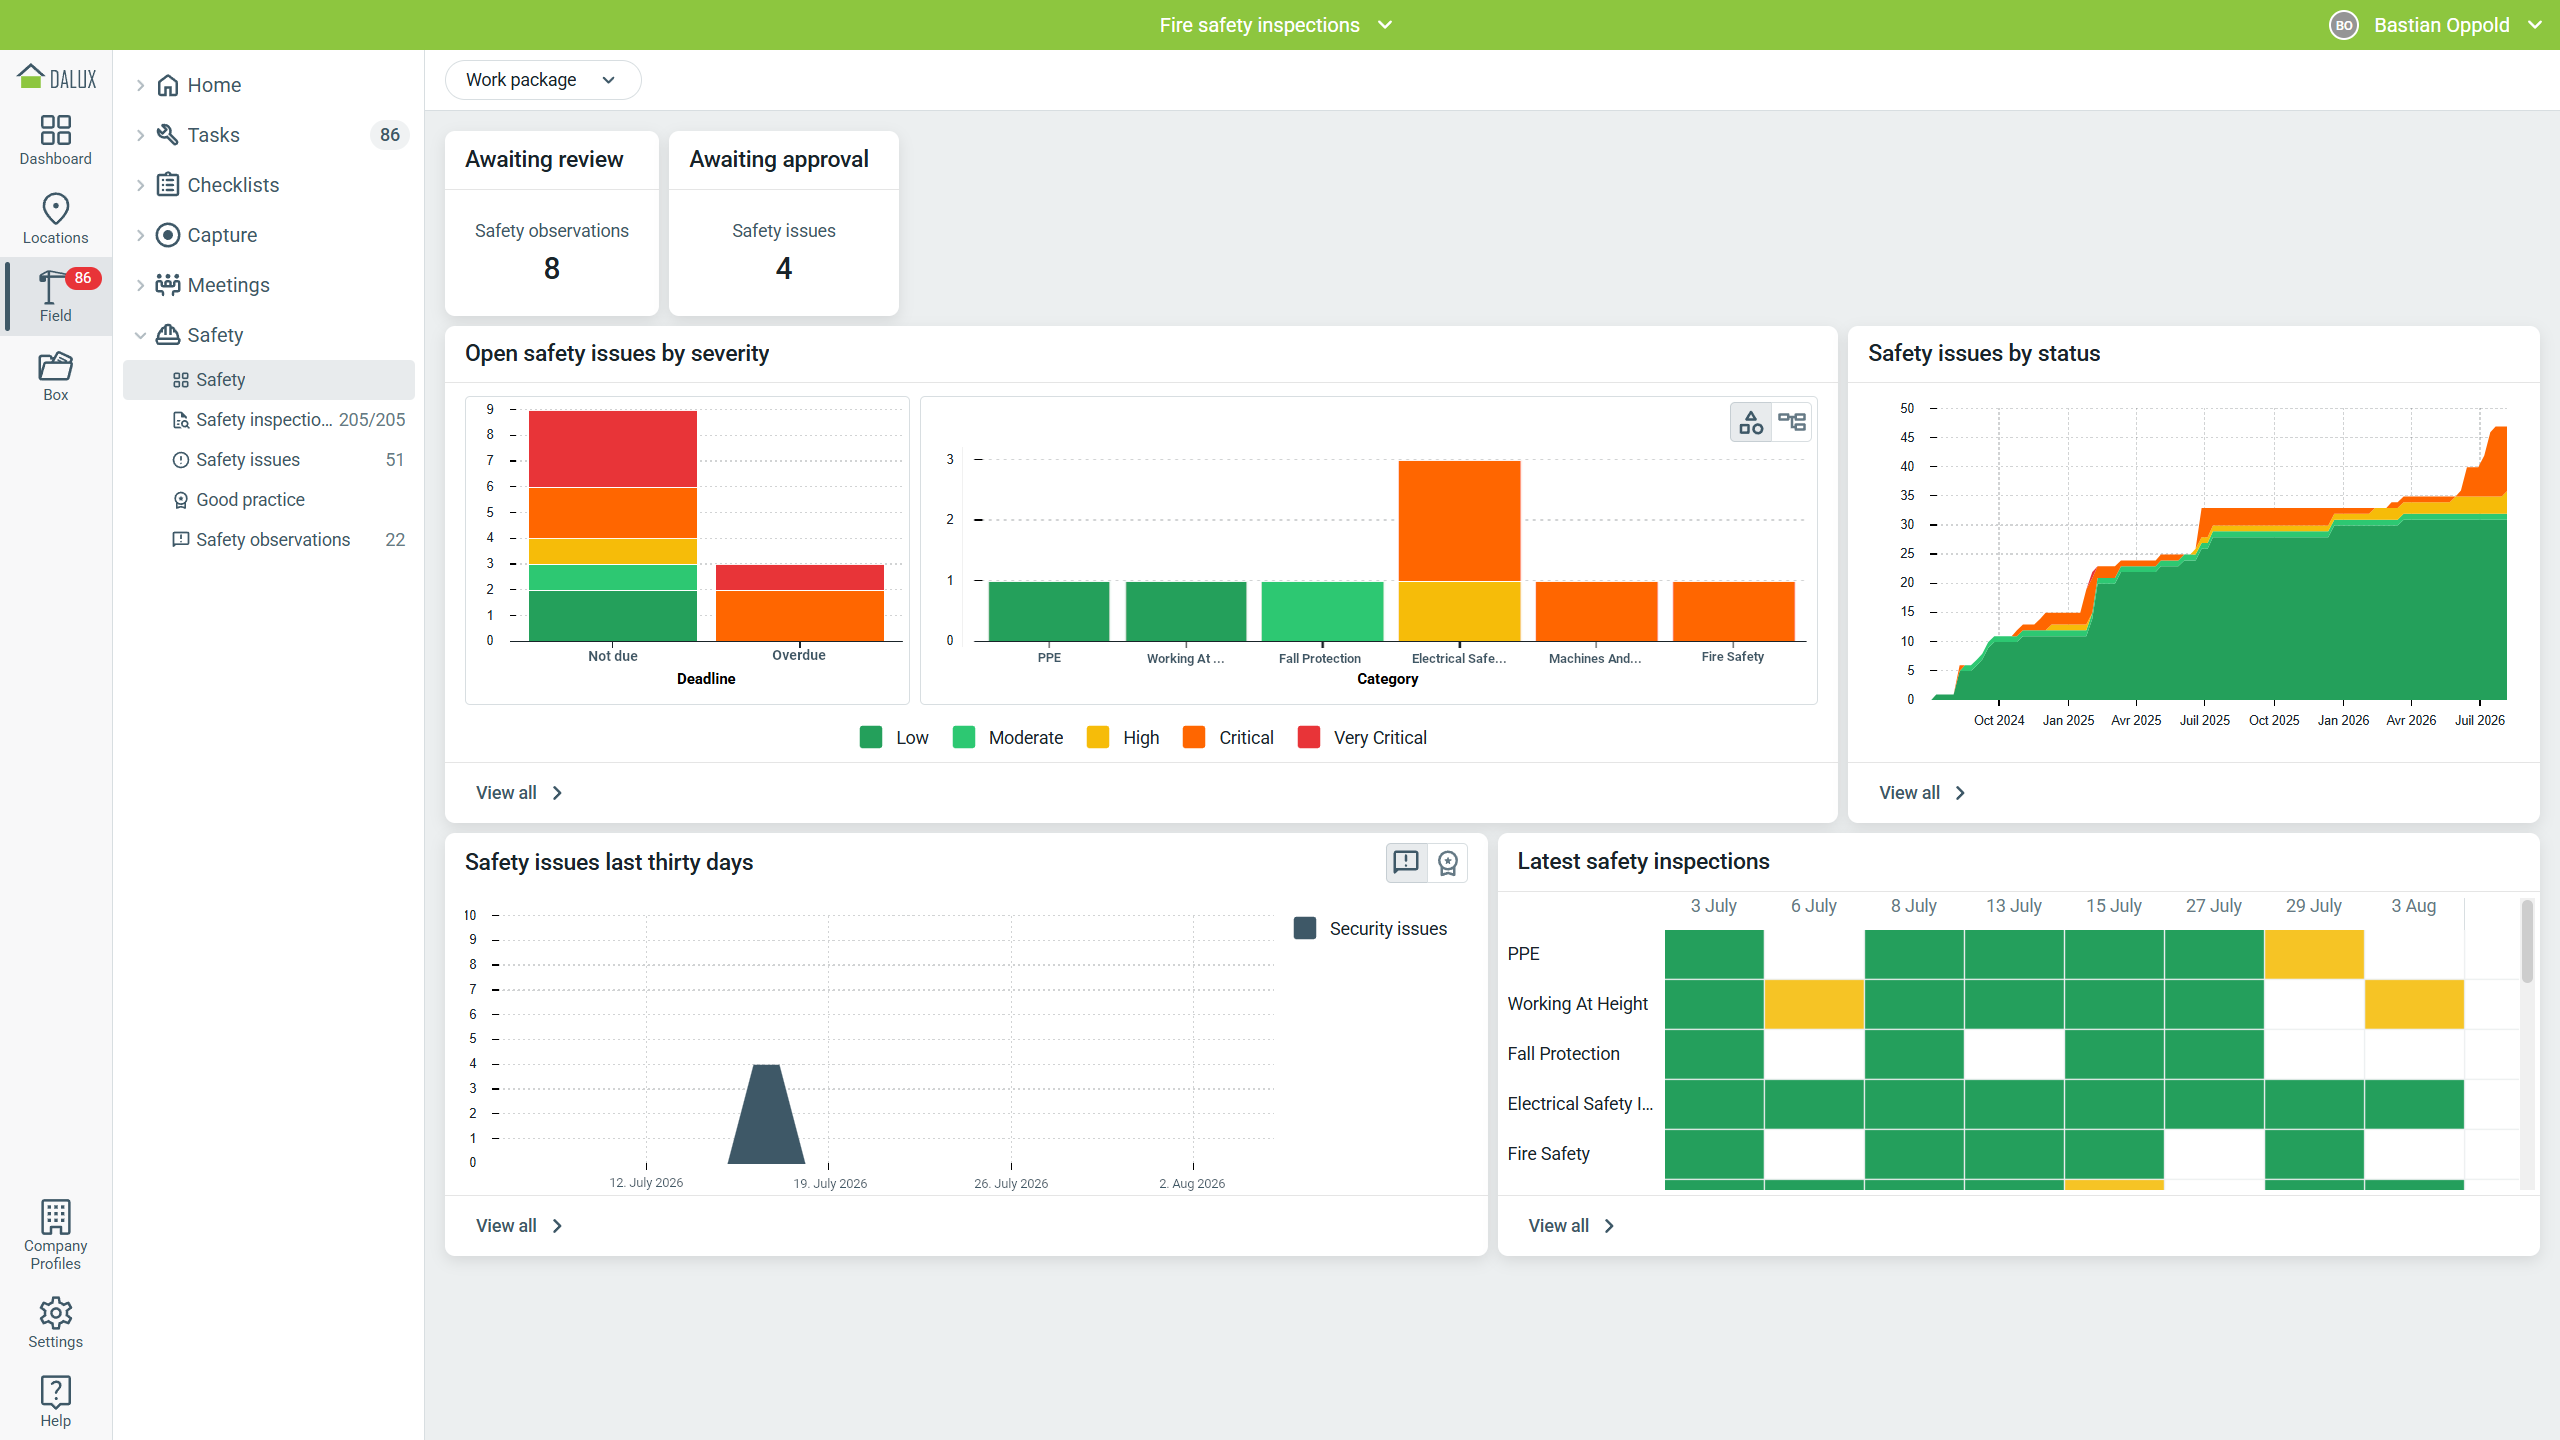The height and width of the screenshot is (1440, 2560).
Task: Click the Dalux logo
Action: (x=57, y=77)
